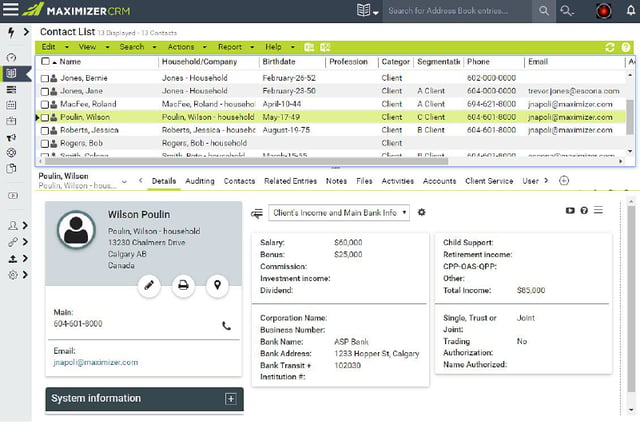The height and width of the screenshot is (436, 640).
Task: Open the details panel list-lines menu icon
Action: pyautogui.click(x=598, y=210)
